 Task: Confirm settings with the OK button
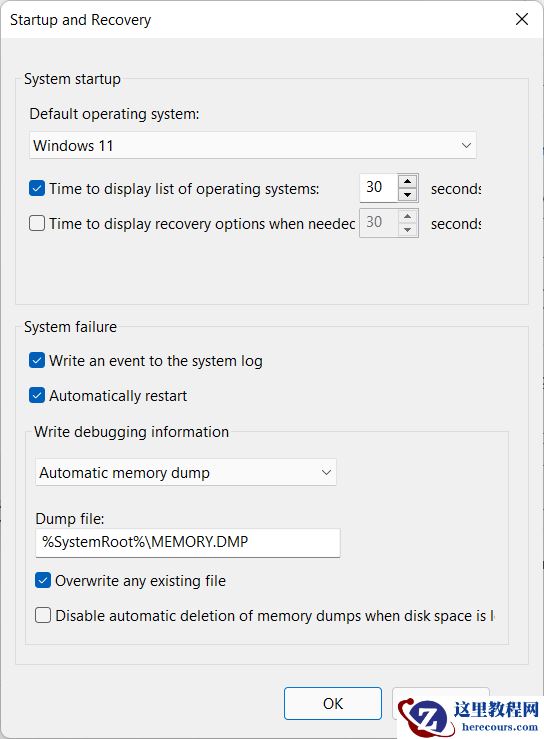pyautogui.click(x=333, y=703)
